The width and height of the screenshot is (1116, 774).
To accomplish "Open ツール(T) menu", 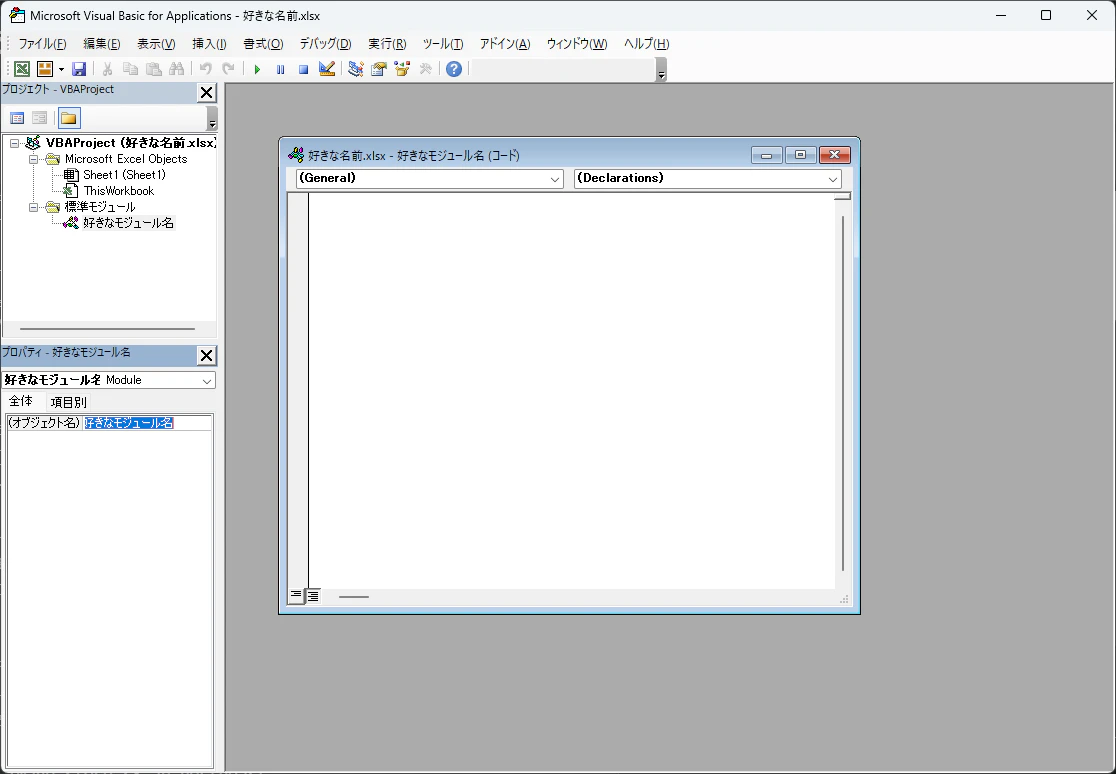I will 443,43.
